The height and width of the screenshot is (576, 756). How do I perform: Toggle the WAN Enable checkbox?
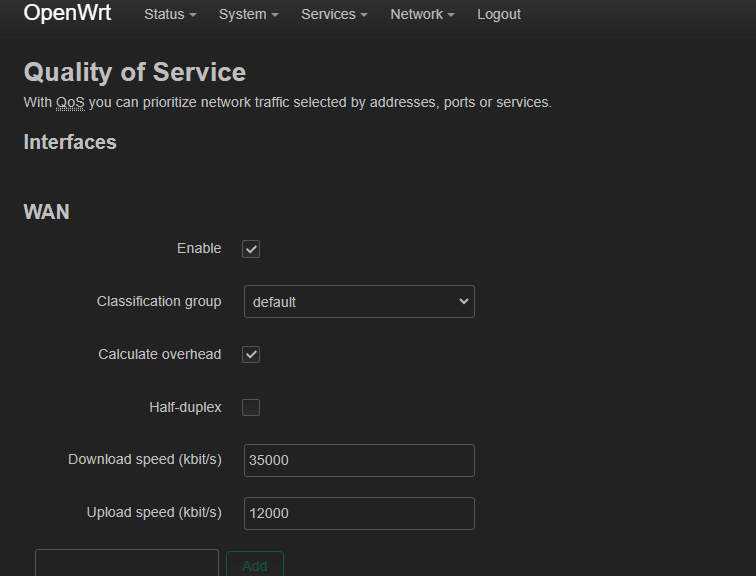click(251, 249)
